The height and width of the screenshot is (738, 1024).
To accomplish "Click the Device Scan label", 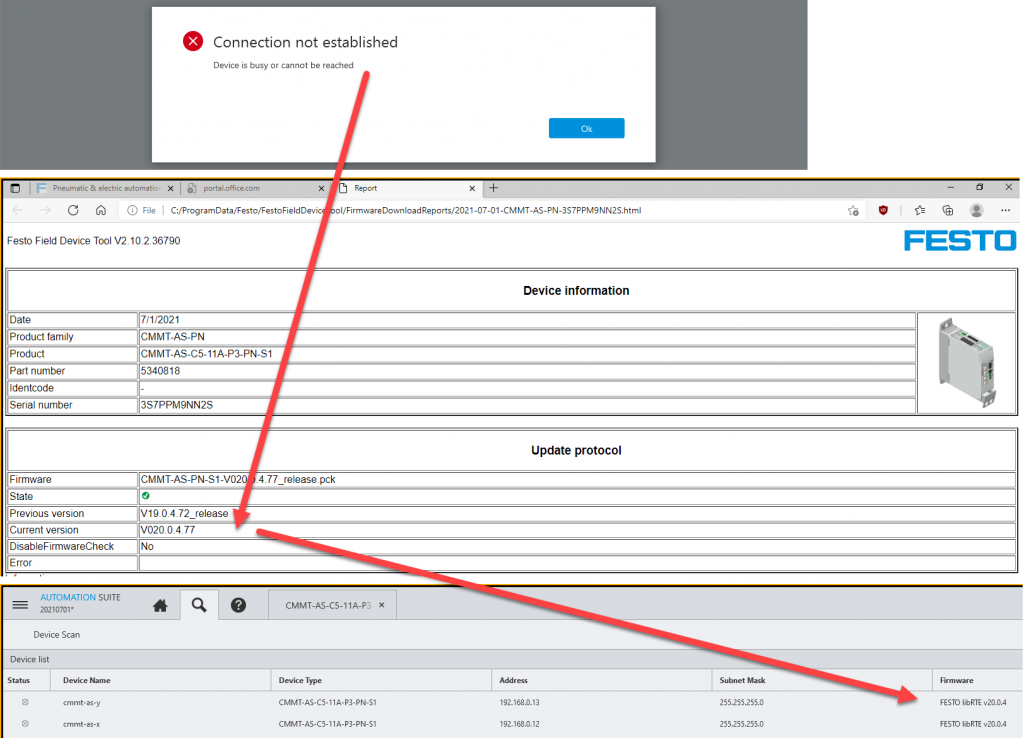I will point(57,635).
